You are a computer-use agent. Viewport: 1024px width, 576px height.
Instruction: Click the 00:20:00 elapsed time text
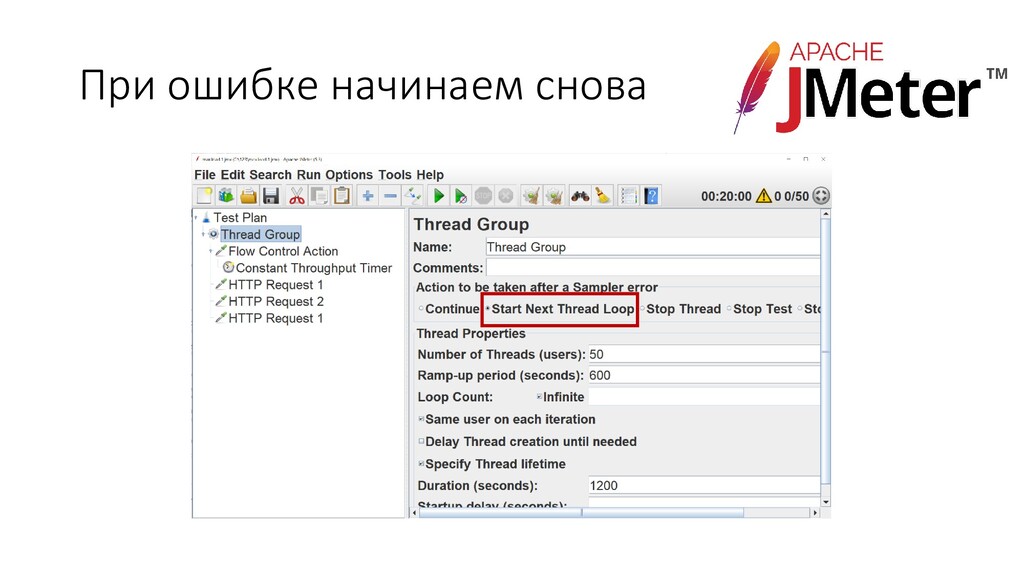coord(726,196)
